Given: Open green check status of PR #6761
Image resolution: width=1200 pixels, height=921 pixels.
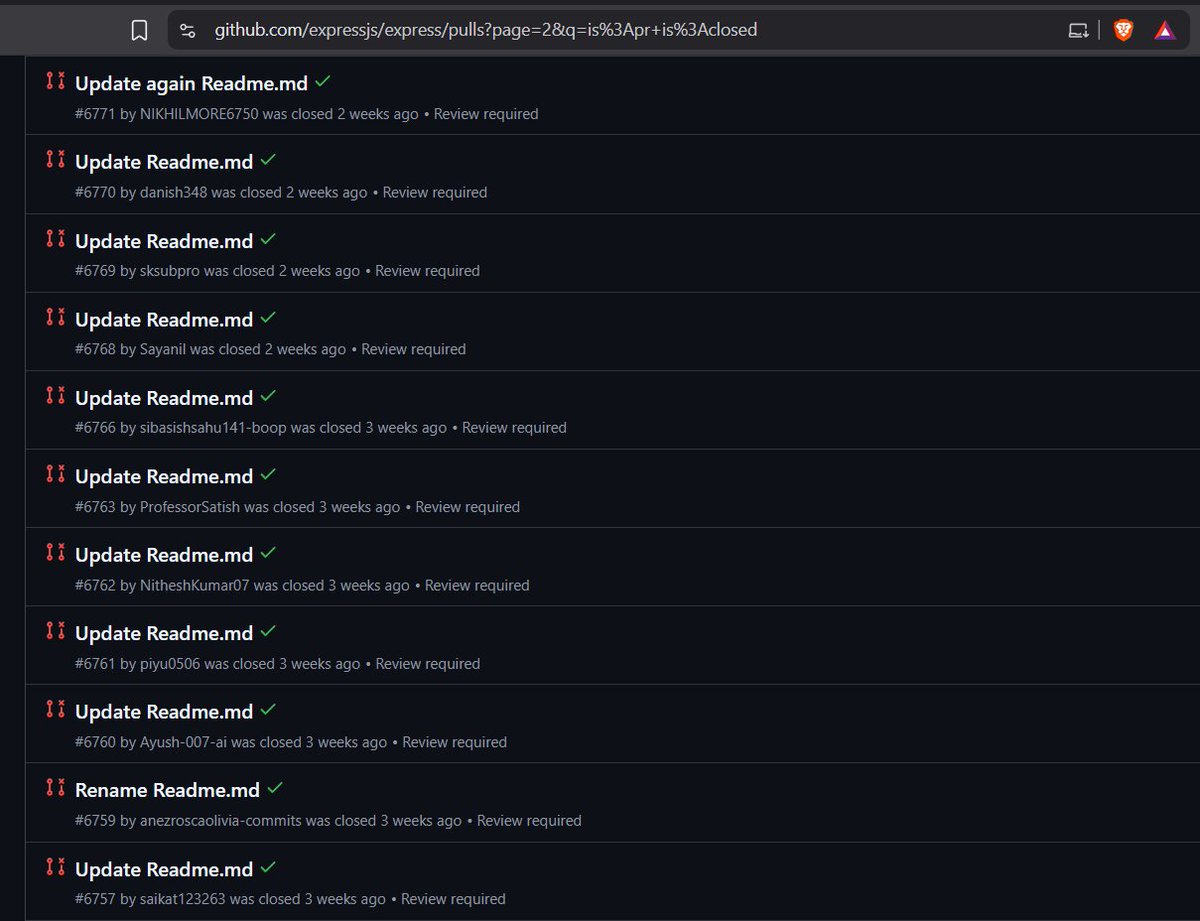Looking at the screenshot, I should coord(268,631).
